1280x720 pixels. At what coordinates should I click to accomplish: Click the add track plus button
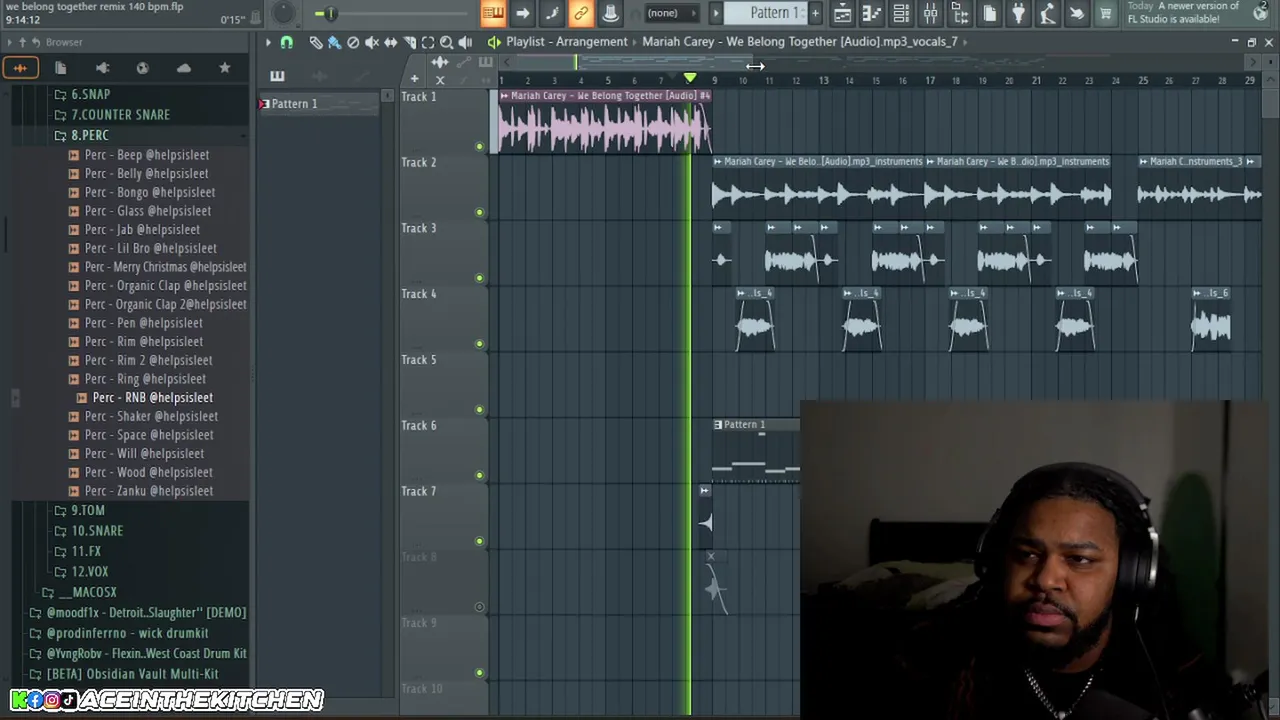[414, 78]
